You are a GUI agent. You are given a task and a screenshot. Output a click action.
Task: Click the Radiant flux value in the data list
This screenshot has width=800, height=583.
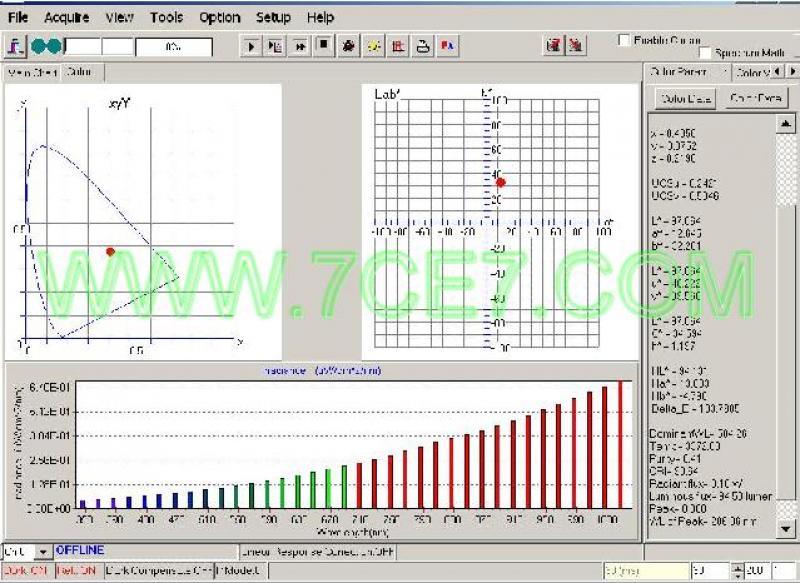point(697,484)
